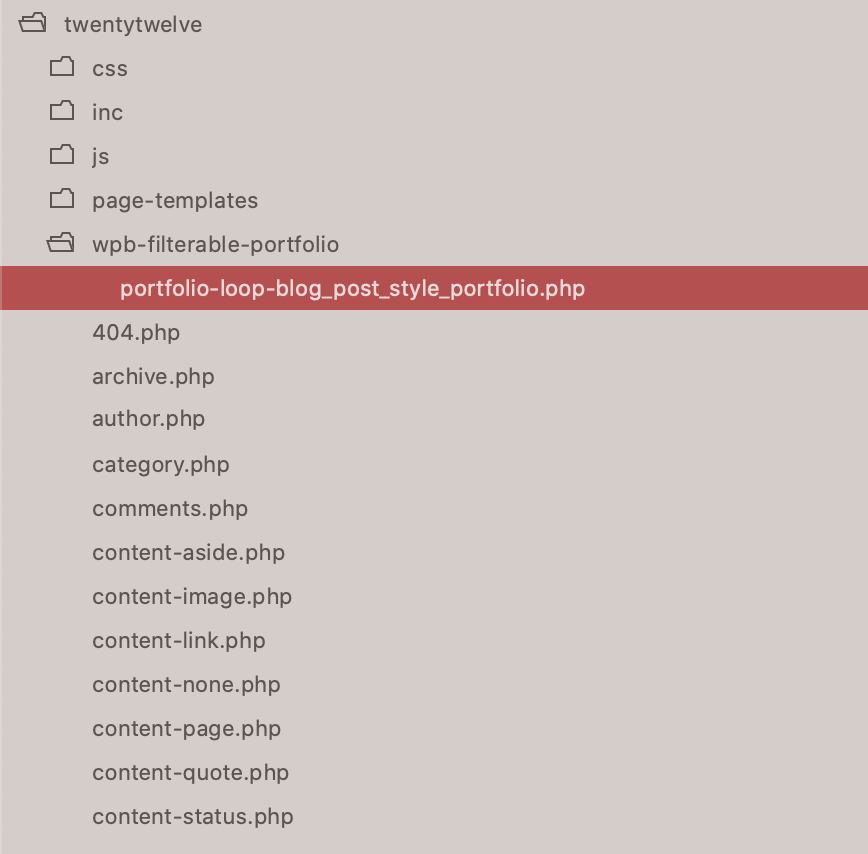Open archive.php in the file tree
The width and height of the screenshot is (868, 854).
click(153, 377)
